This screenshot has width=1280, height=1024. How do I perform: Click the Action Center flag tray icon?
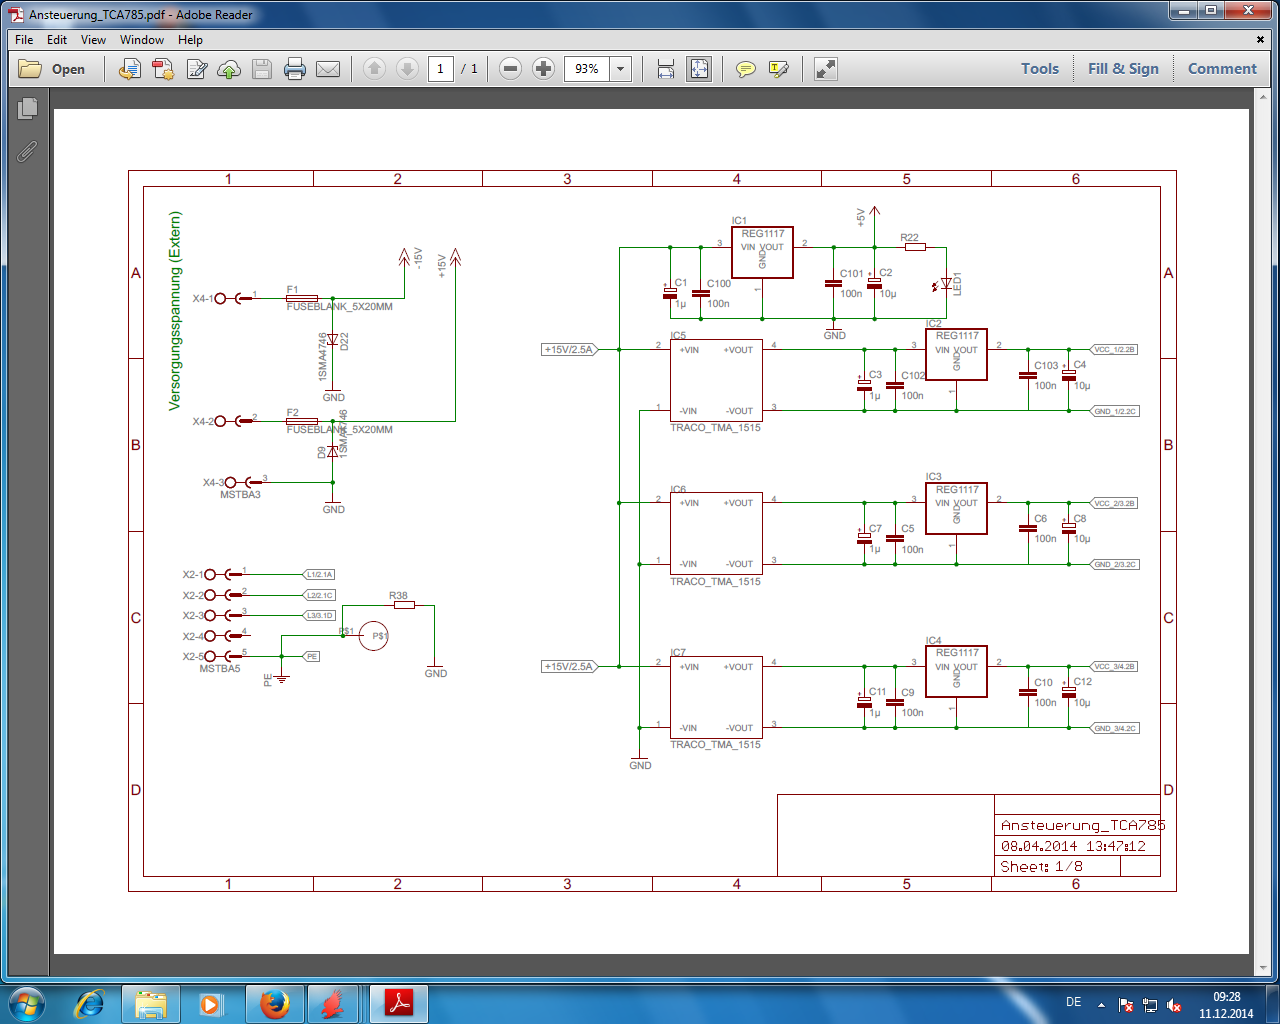[x=1126, y=1005]
